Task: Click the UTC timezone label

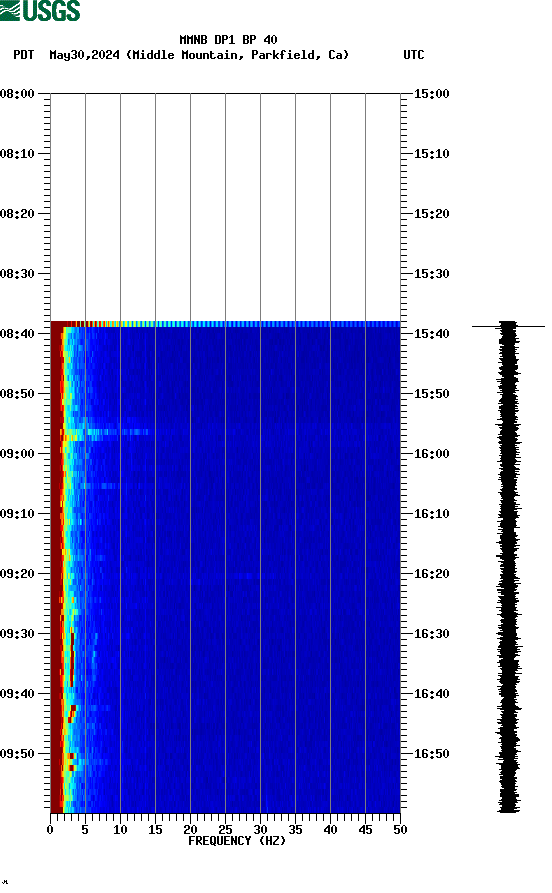Action: (x=414, y=55)
